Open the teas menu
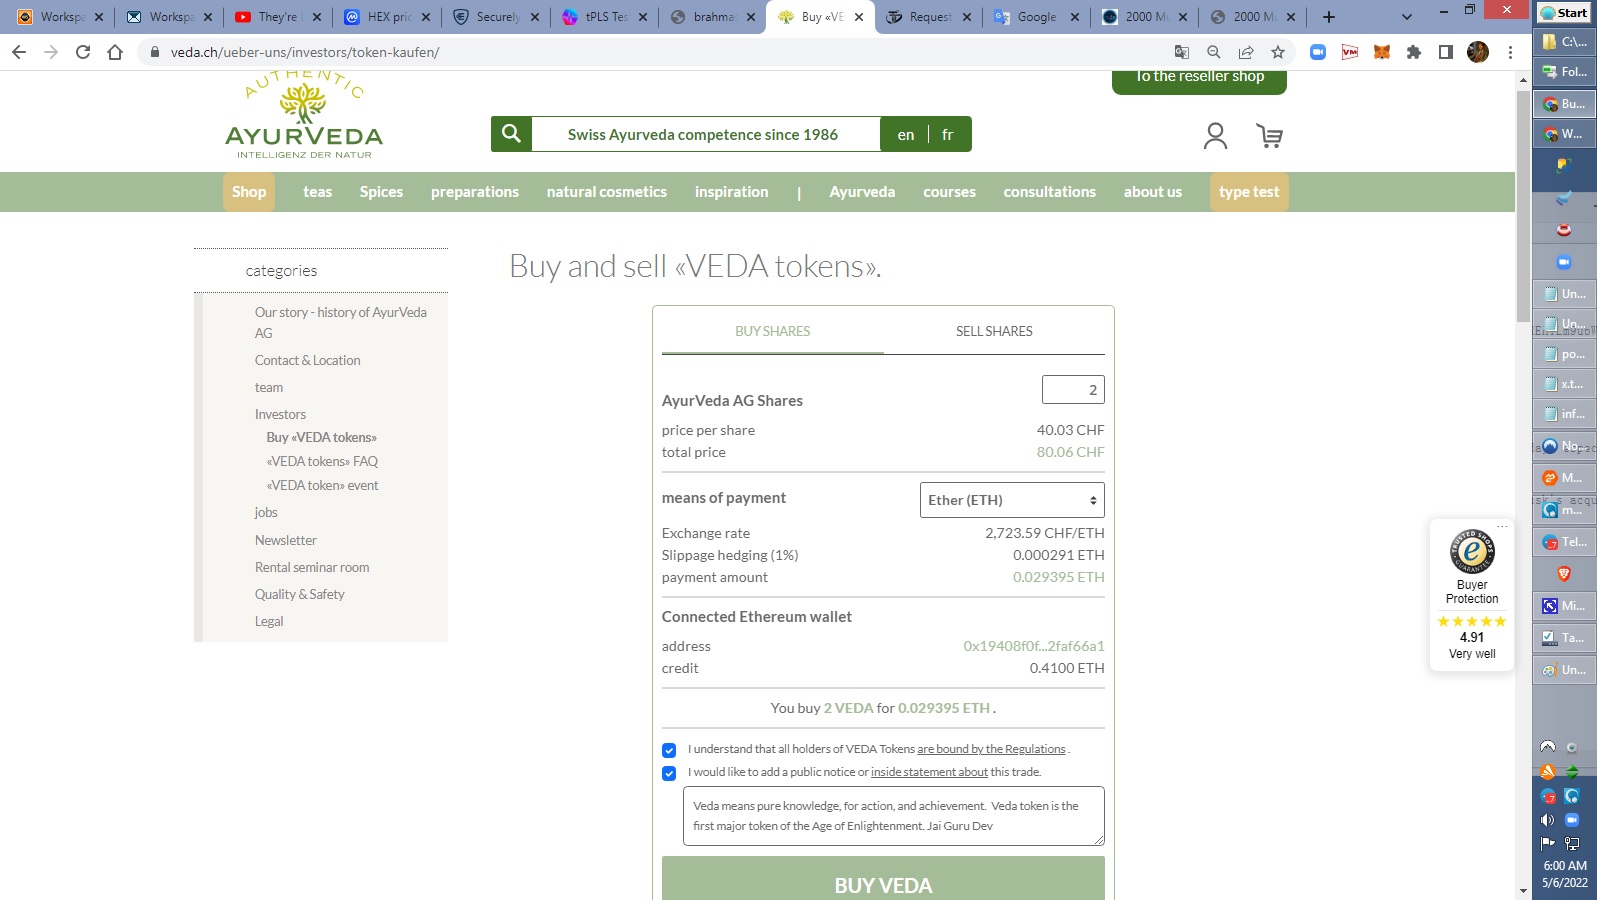1597x900 pixels. (x=318, y=192)
